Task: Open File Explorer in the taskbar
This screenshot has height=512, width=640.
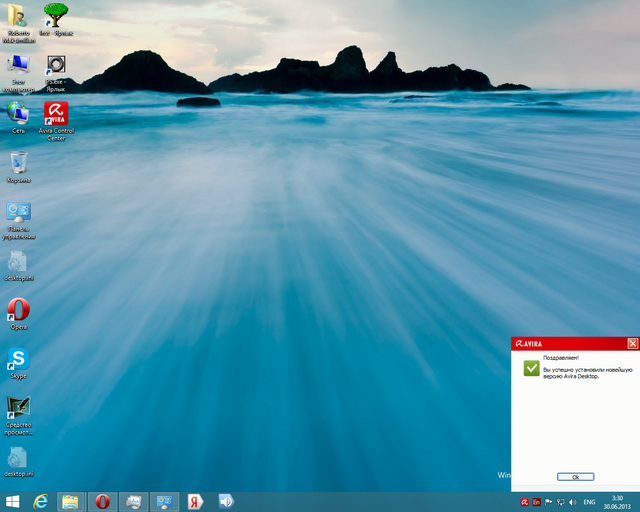Action: (71, 502)
